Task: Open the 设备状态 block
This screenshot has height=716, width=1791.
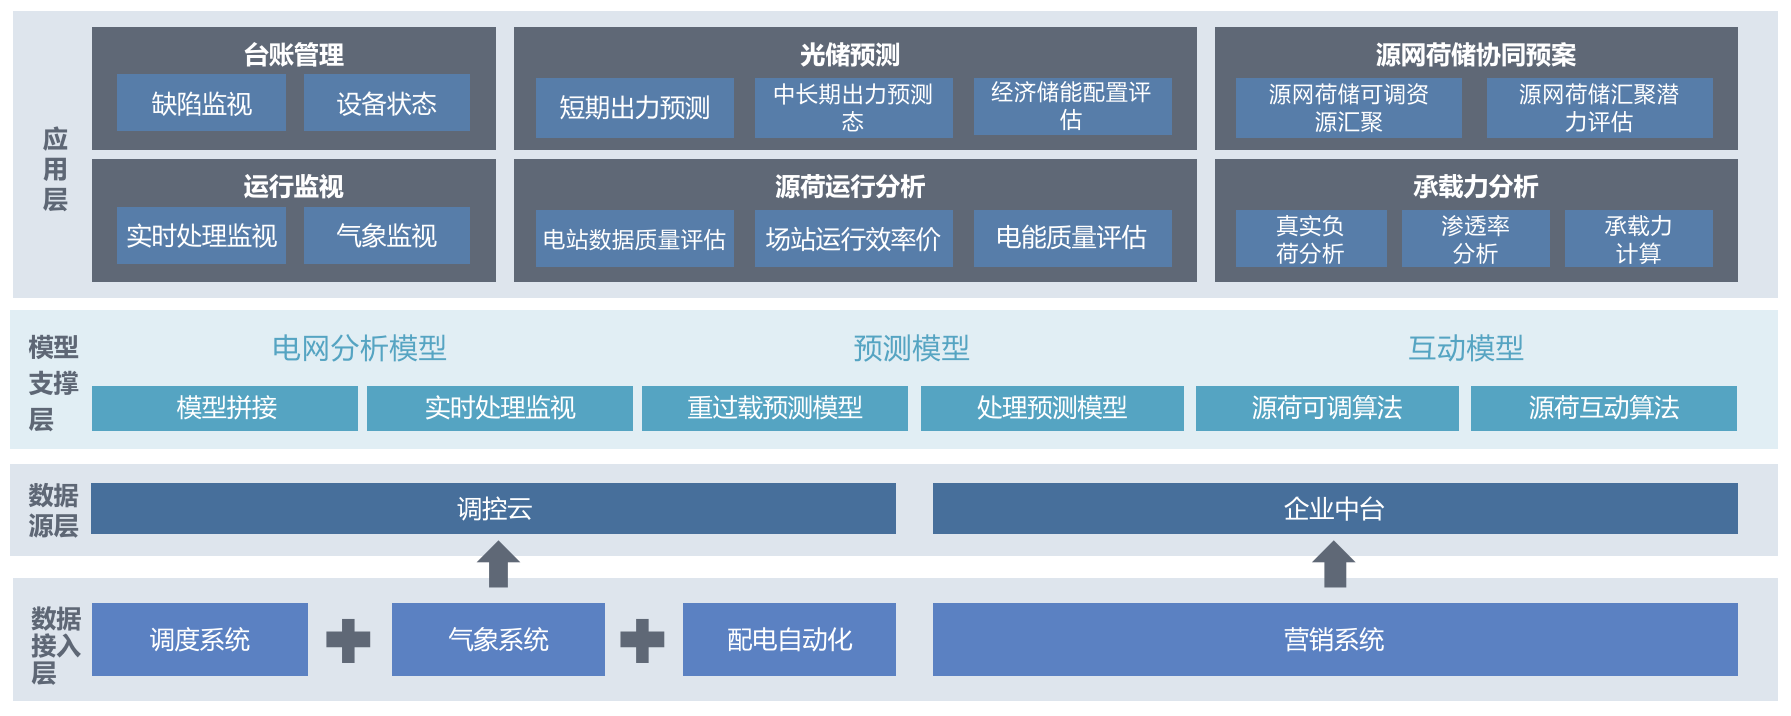Action: click(386, 103)
